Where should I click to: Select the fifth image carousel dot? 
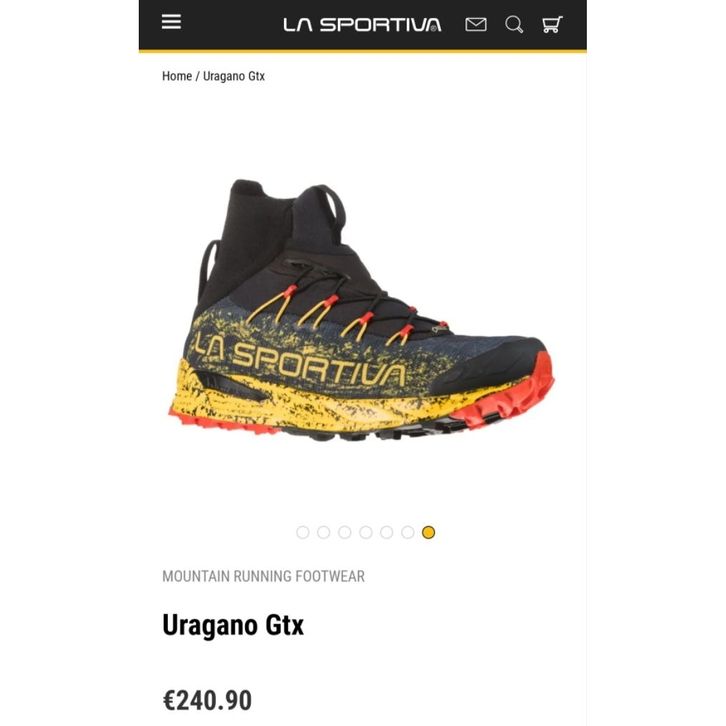[387, 532]
